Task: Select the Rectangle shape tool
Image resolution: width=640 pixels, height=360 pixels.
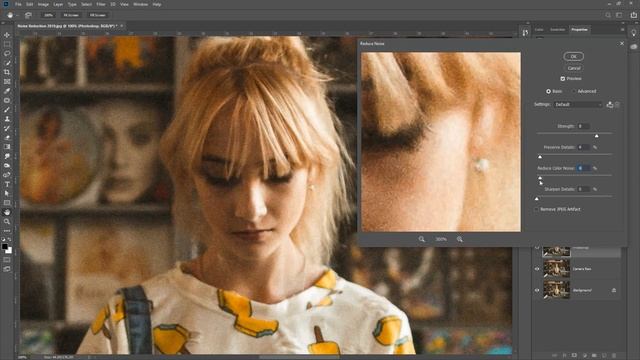Action: click(7, 203)
